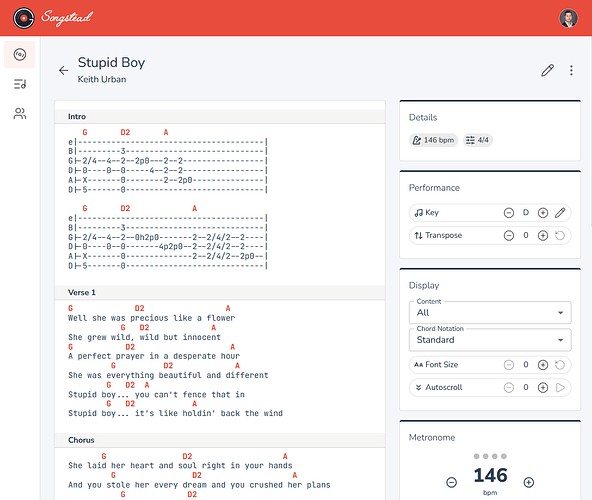Increase the Autoscroll speed
This screenshot has width=592, height=500.
[x=543, y=387]
